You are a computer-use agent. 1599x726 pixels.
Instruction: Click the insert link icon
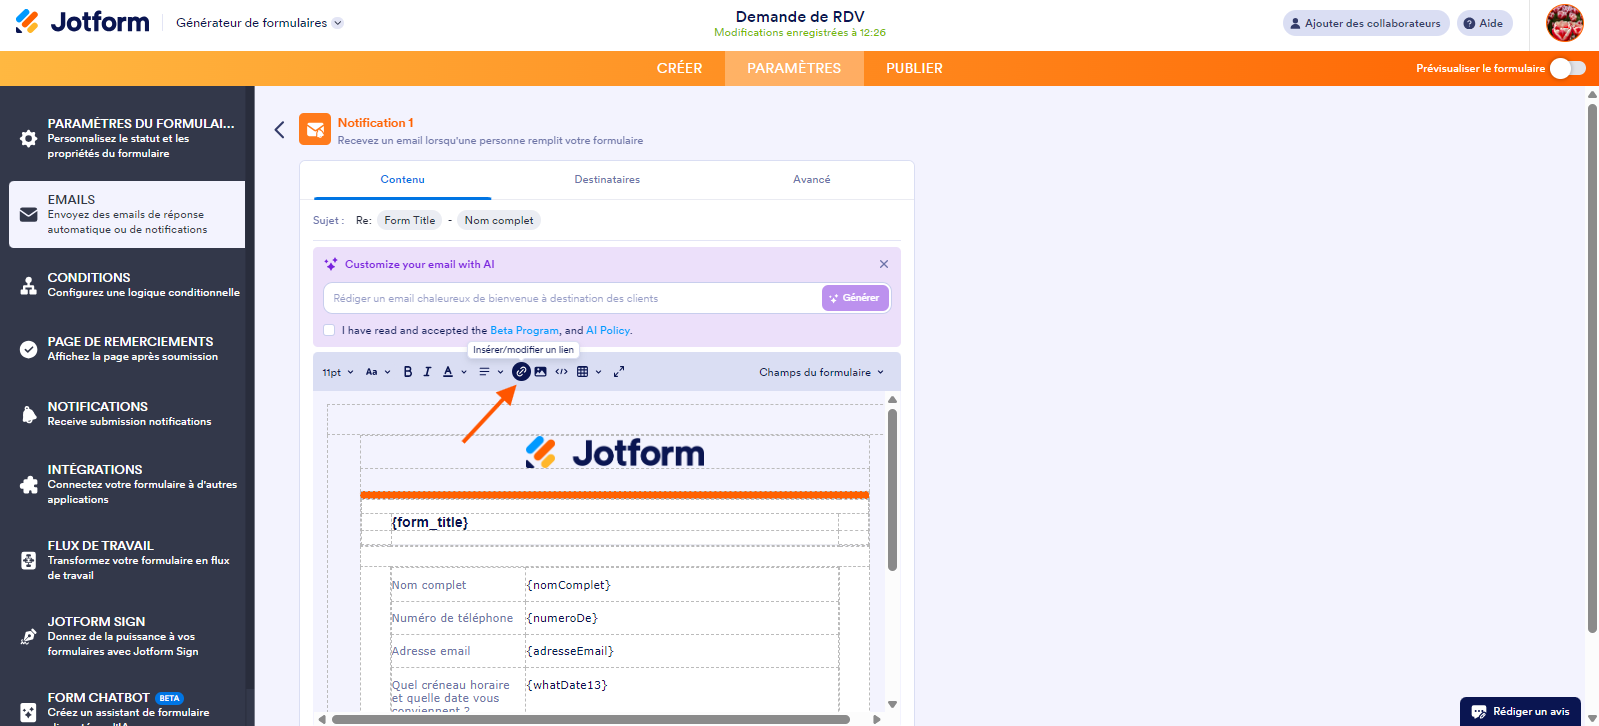(521, 372)
